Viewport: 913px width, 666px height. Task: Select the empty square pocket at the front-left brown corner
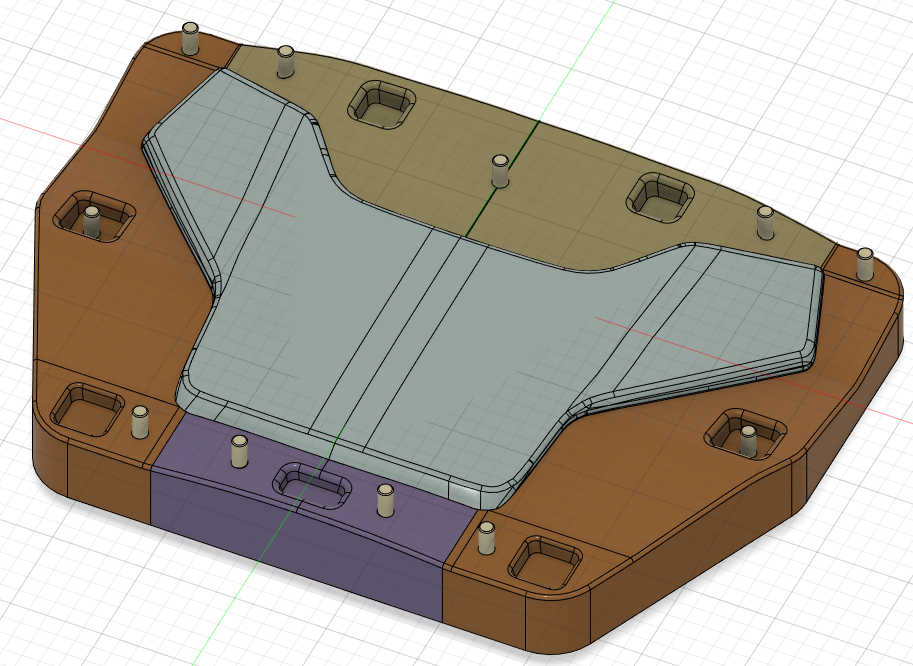tap(87, 409)
